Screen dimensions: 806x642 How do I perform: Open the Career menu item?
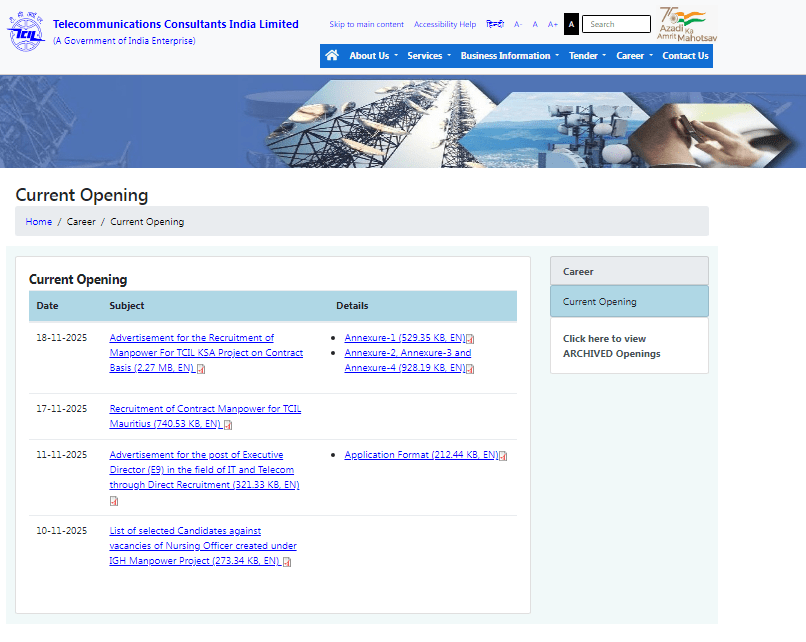[x=633, y=55]
